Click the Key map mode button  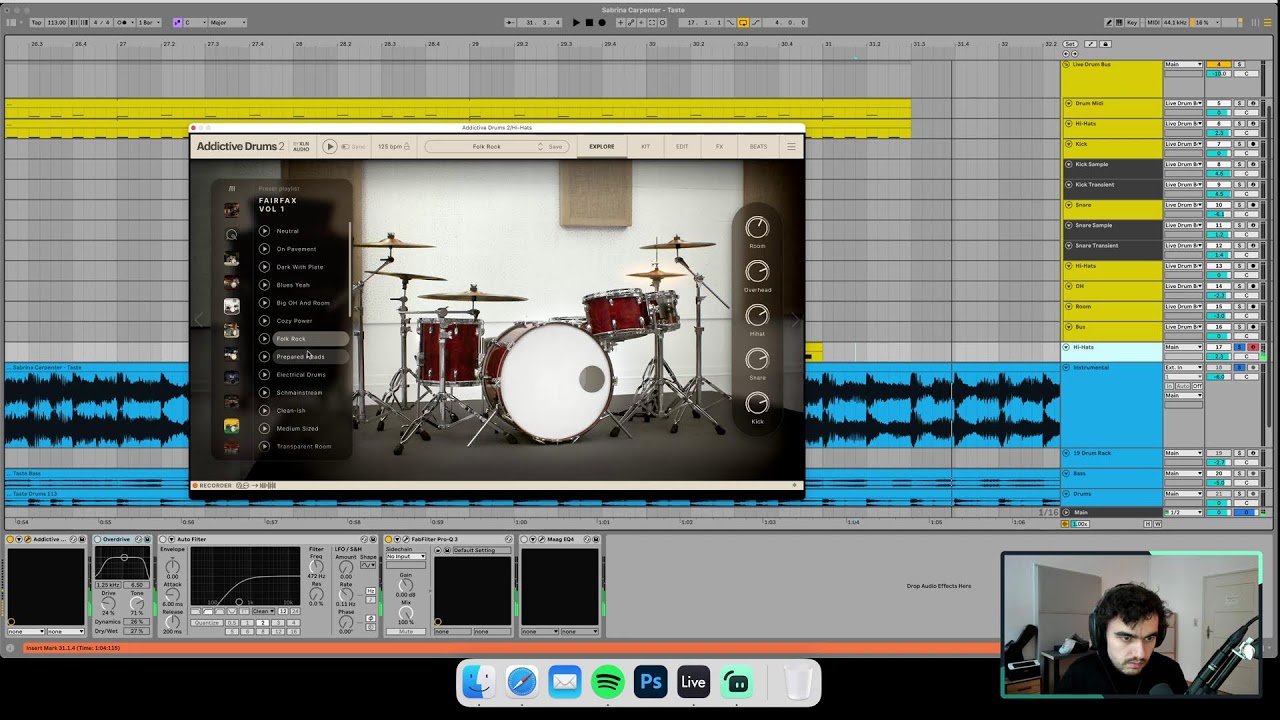[1132, 22]
